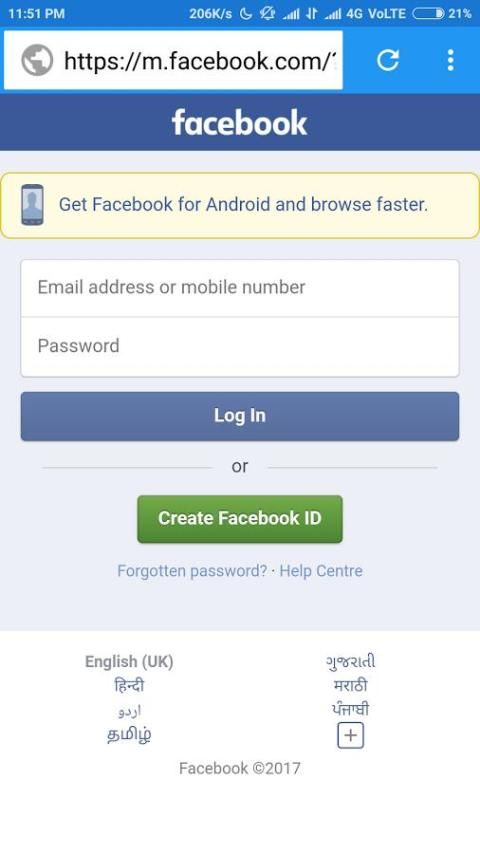The image size is (480, 854).
Task: Tap Create Facebook ID button
Action: [240, 518]
